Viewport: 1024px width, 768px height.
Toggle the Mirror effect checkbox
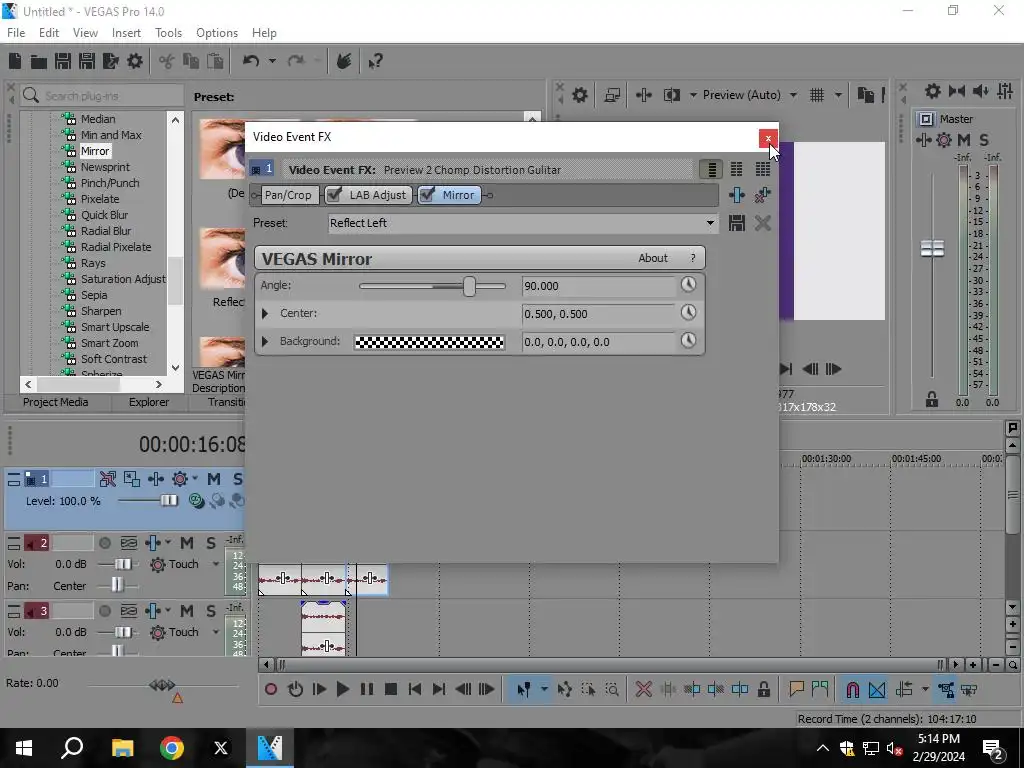point(426,195)
